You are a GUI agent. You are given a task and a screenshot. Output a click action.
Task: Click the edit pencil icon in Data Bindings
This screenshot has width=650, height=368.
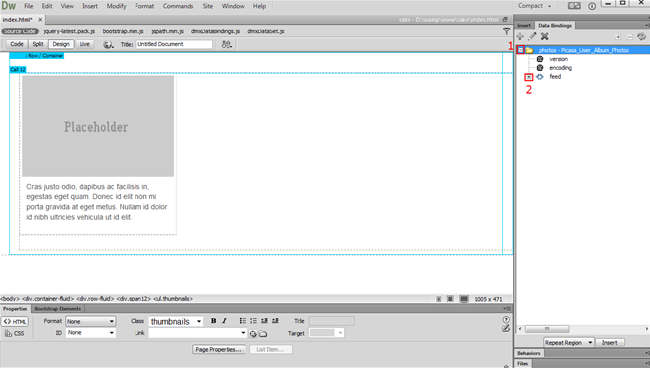coord(532,36)
